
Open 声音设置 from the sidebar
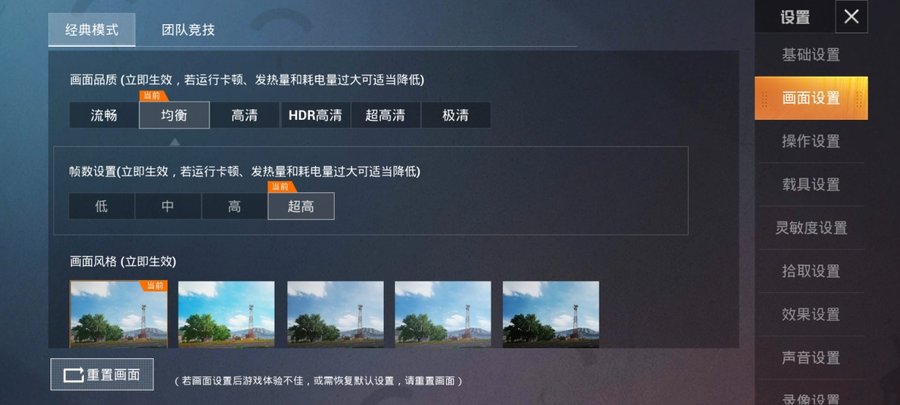click(810, 357)
